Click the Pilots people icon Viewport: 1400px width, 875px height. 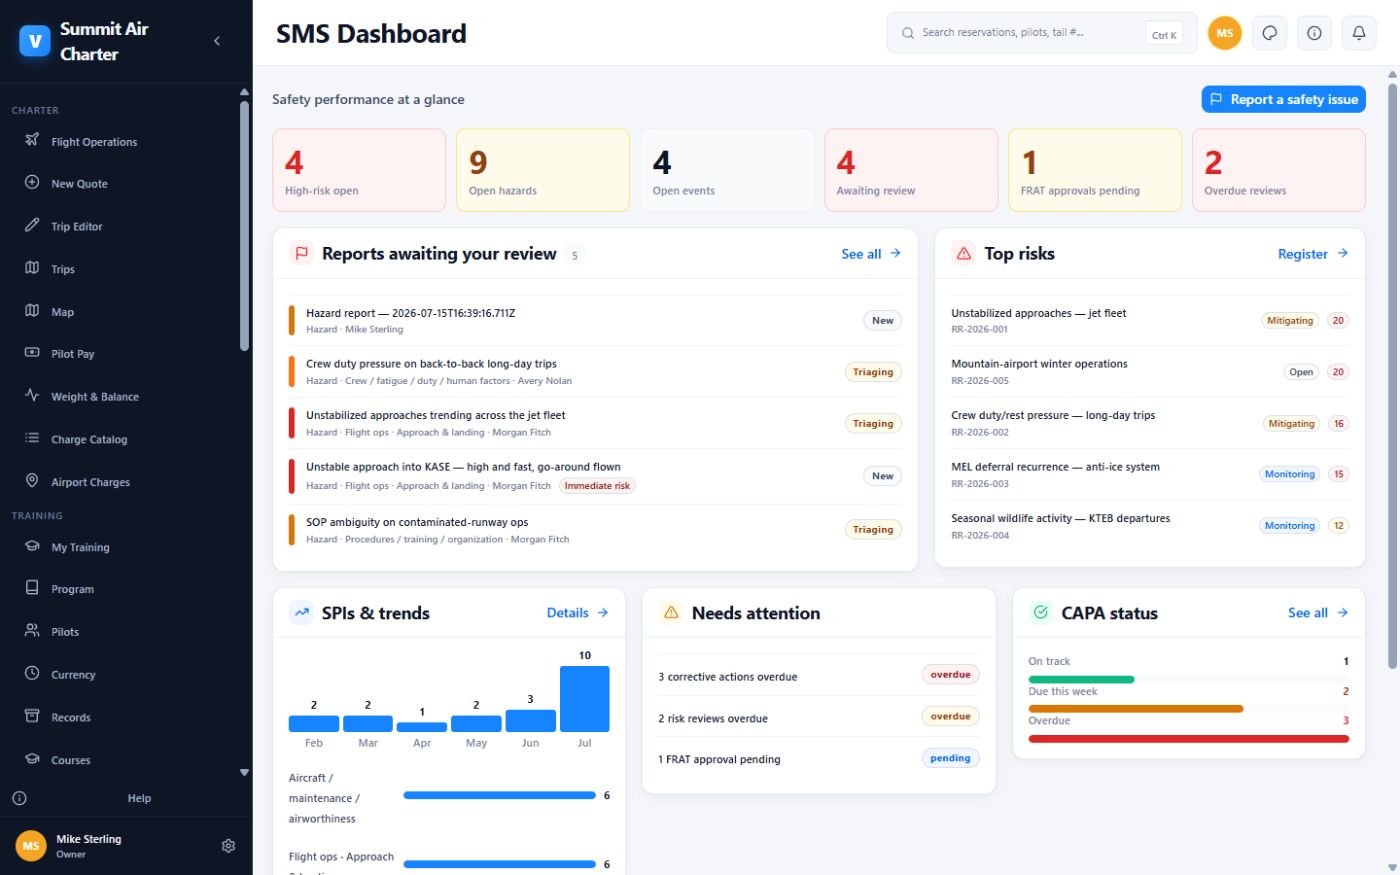[32, 631]
